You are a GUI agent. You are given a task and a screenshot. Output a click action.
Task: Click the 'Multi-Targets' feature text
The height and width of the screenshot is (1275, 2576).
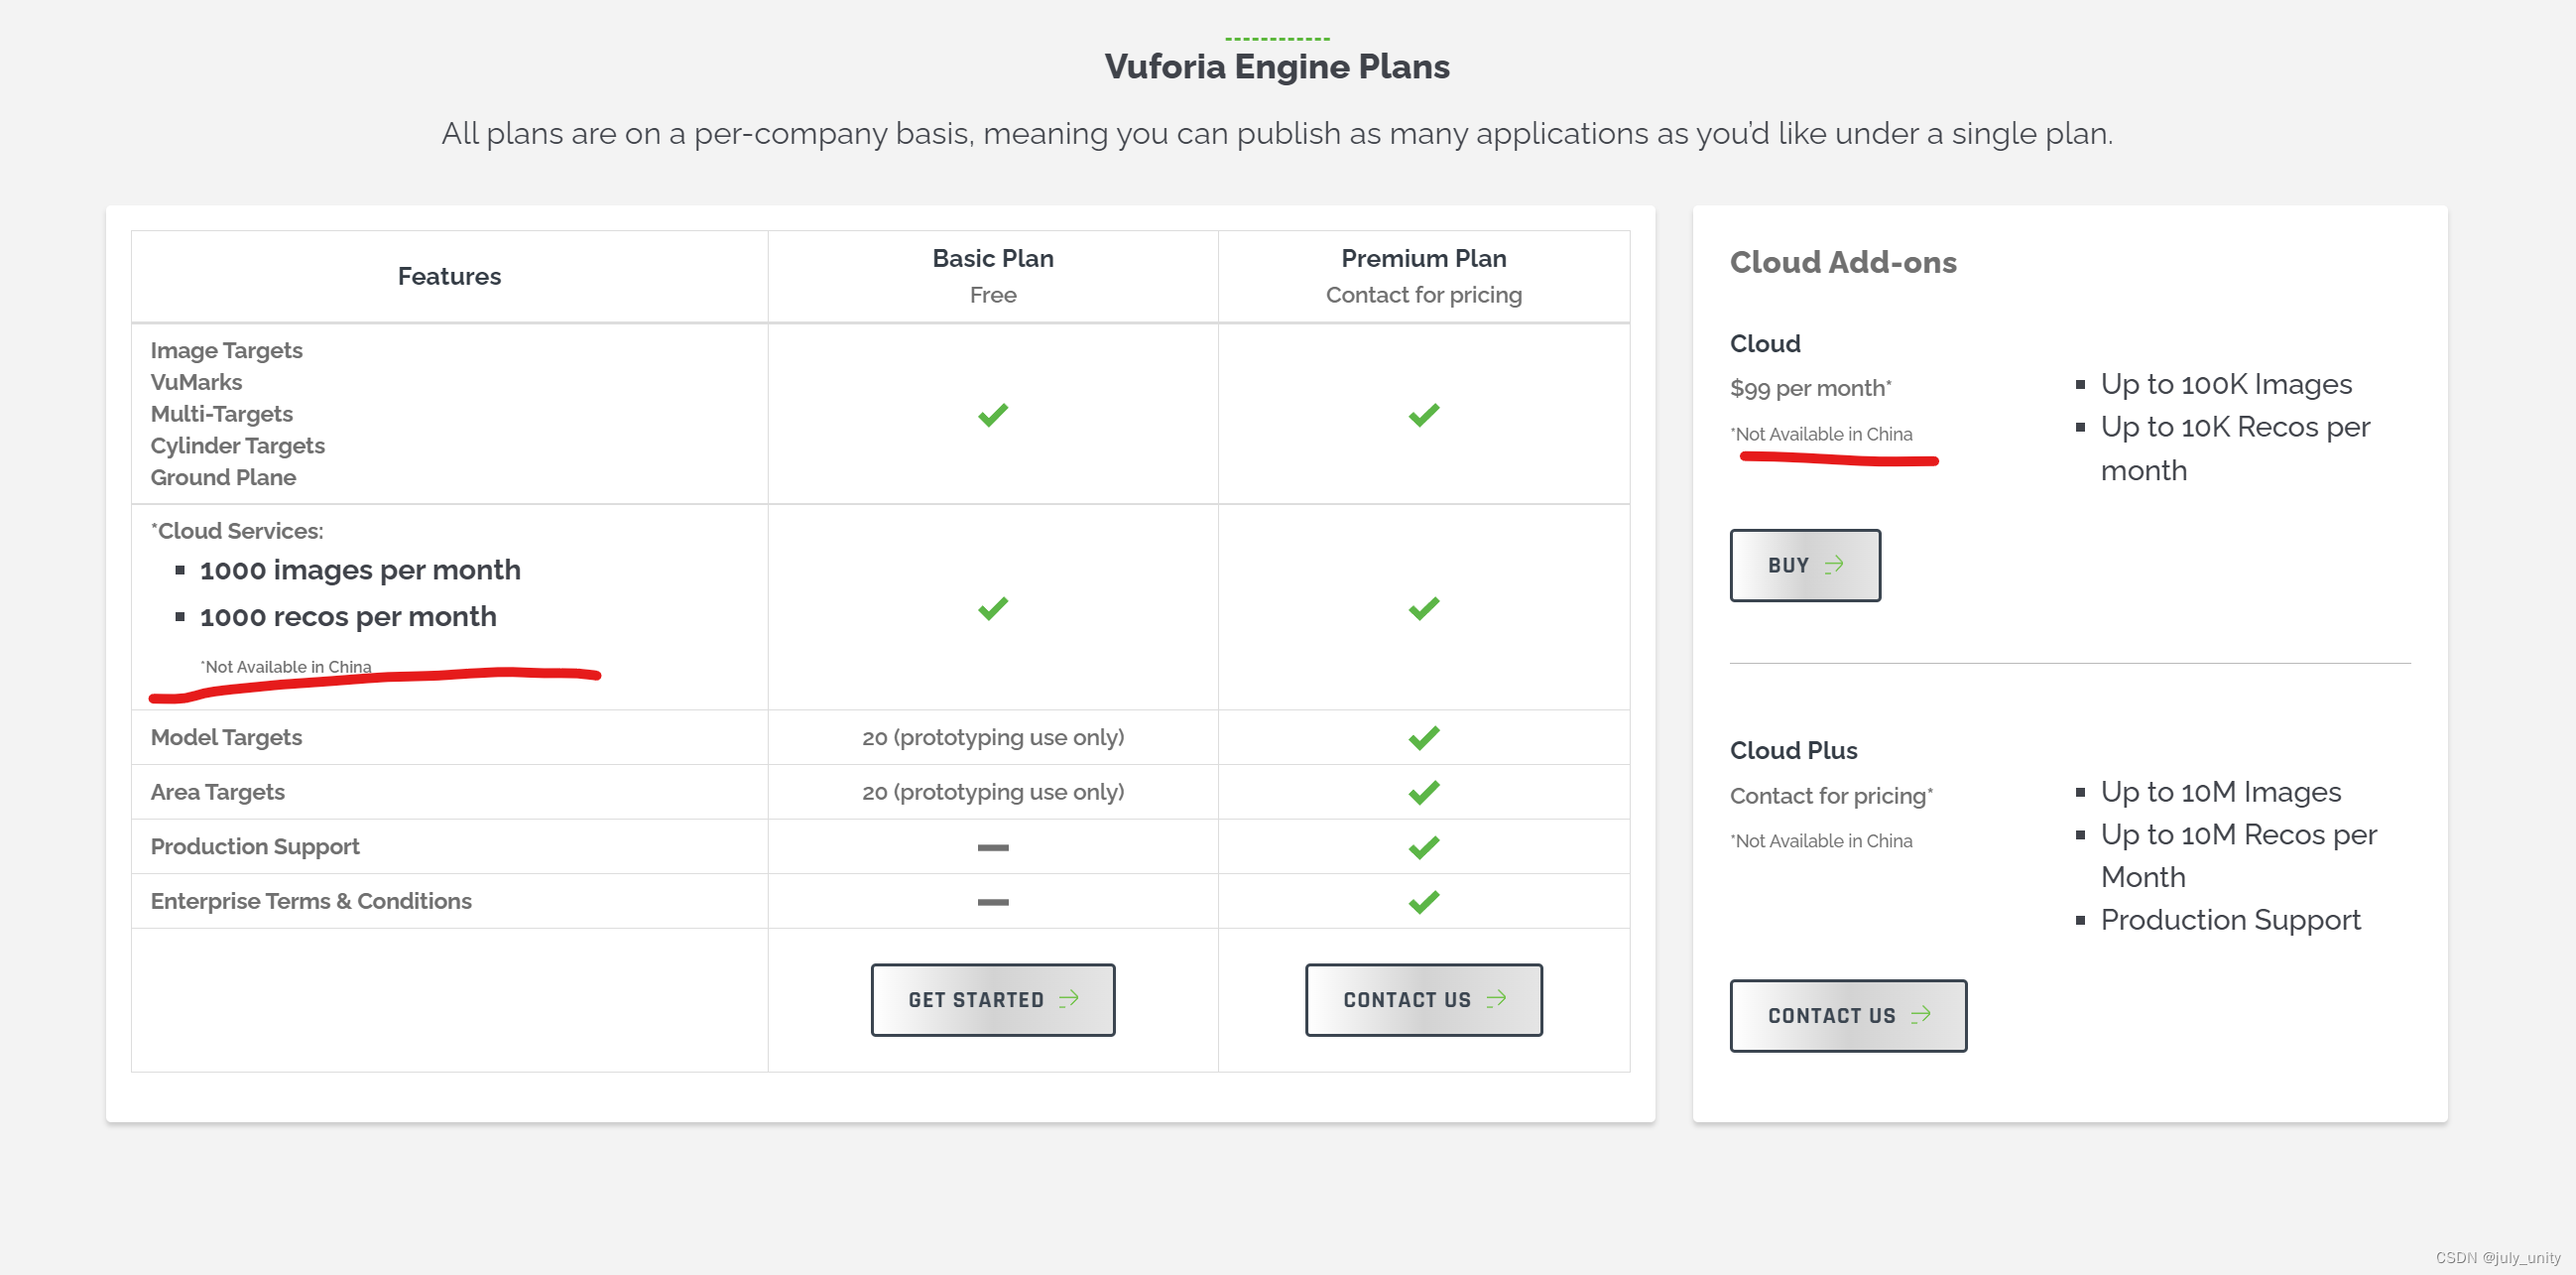[x=221, y=414]
